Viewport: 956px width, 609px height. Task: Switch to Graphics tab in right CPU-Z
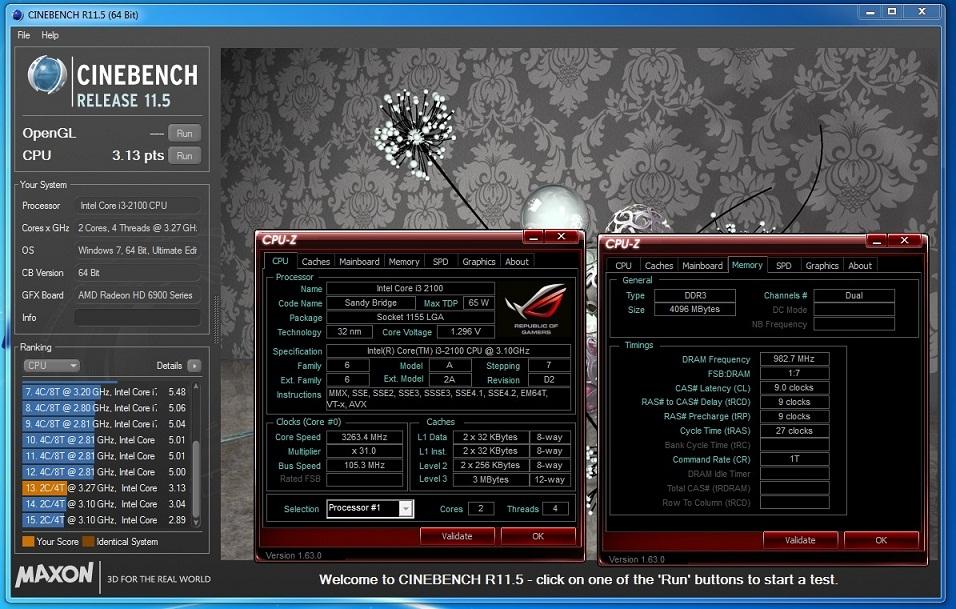tap(822, 266)
